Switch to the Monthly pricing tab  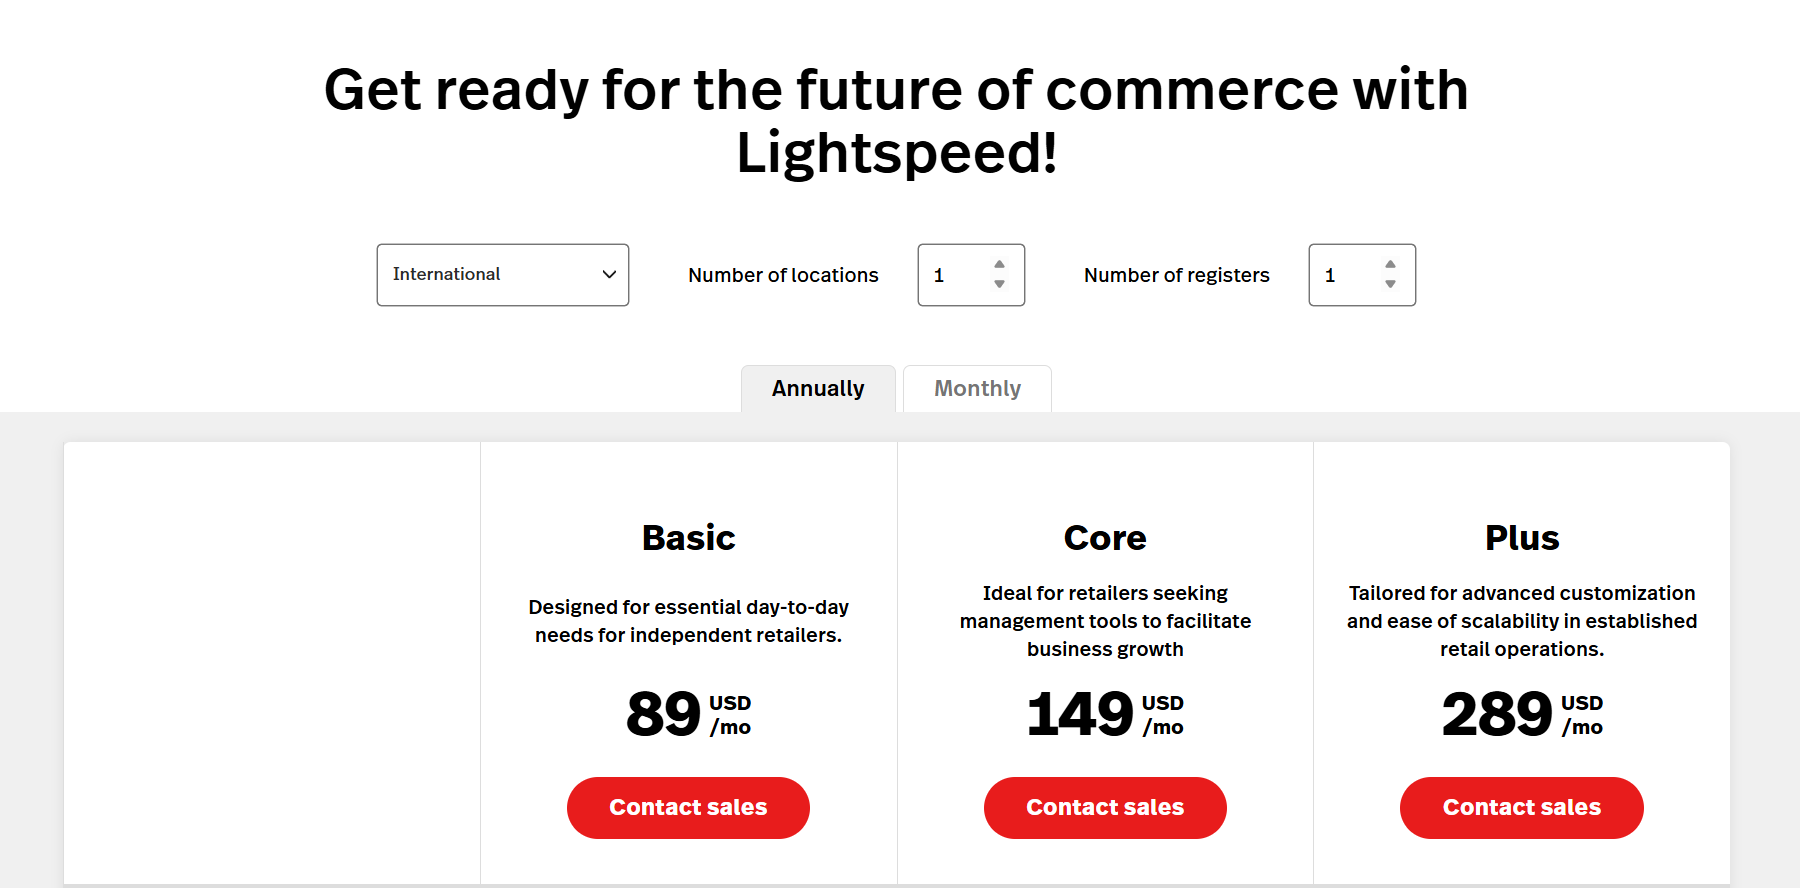point(976,388)
